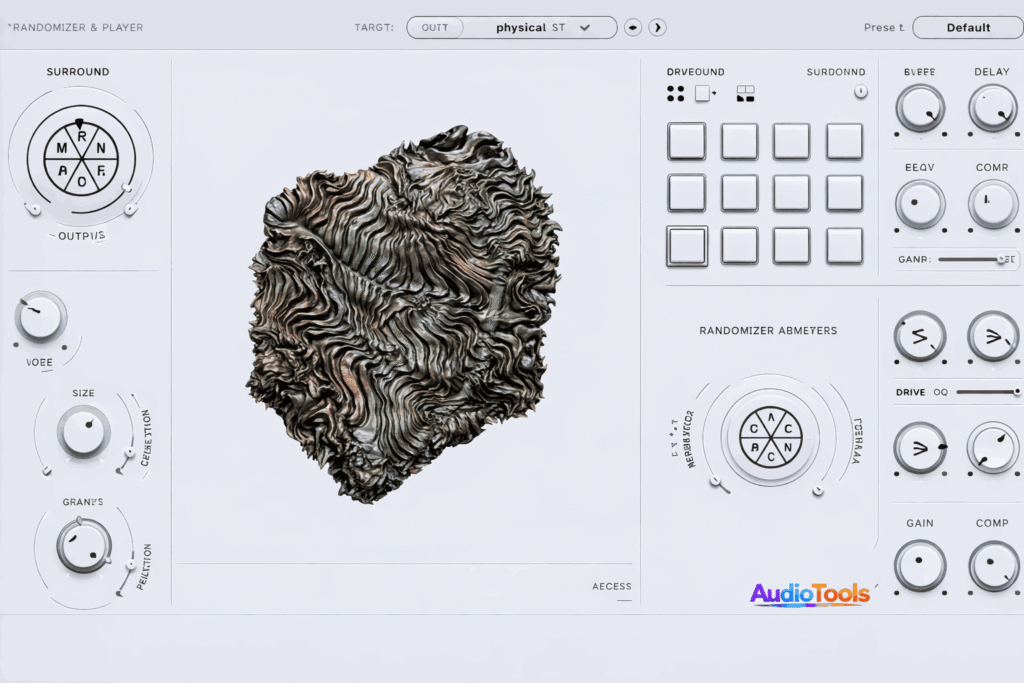This screenshot has width=1024, height=683.
Task: Click the Randomizer & Player title
Action: point(76,28)
